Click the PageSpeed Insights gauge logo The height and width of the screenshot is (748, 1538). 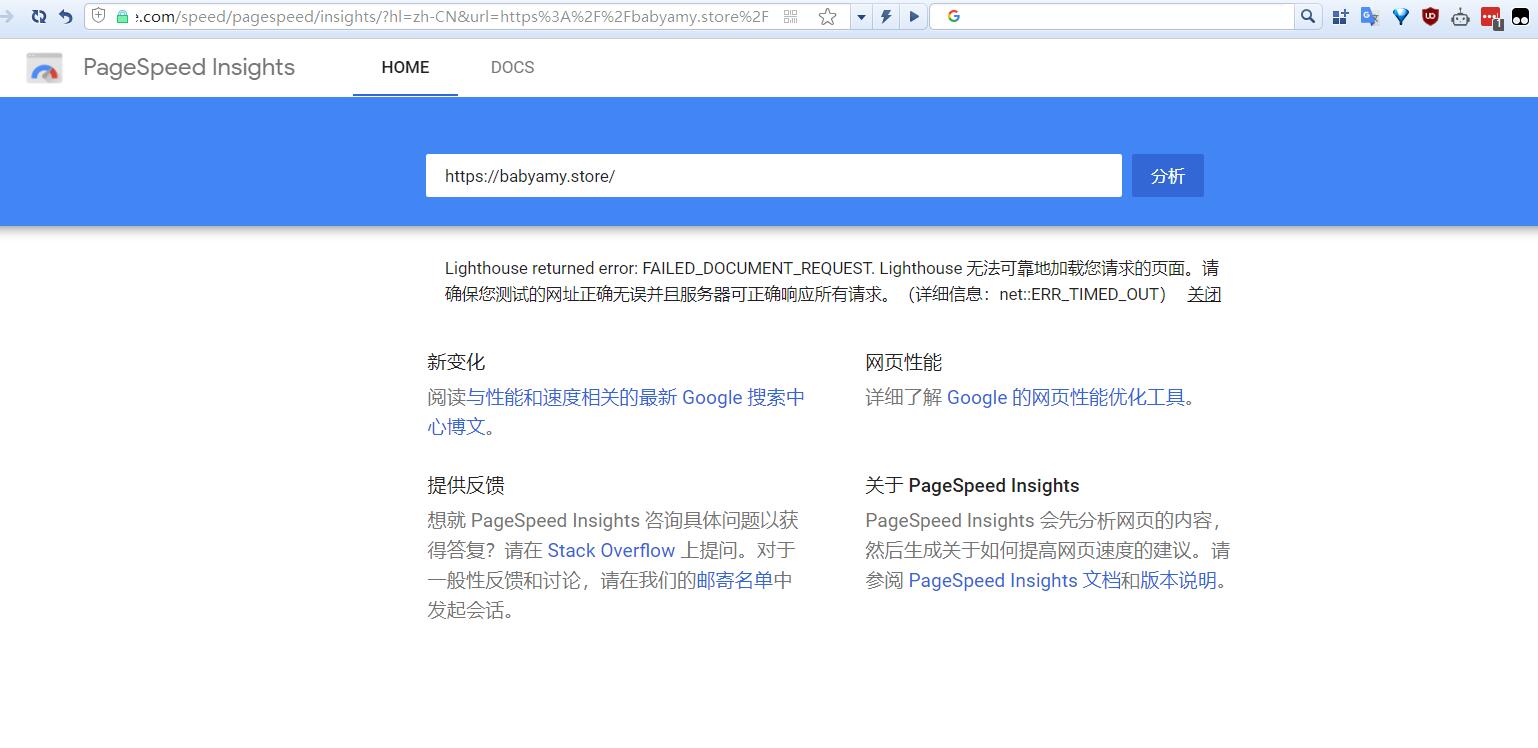click(x=44, y=68)
